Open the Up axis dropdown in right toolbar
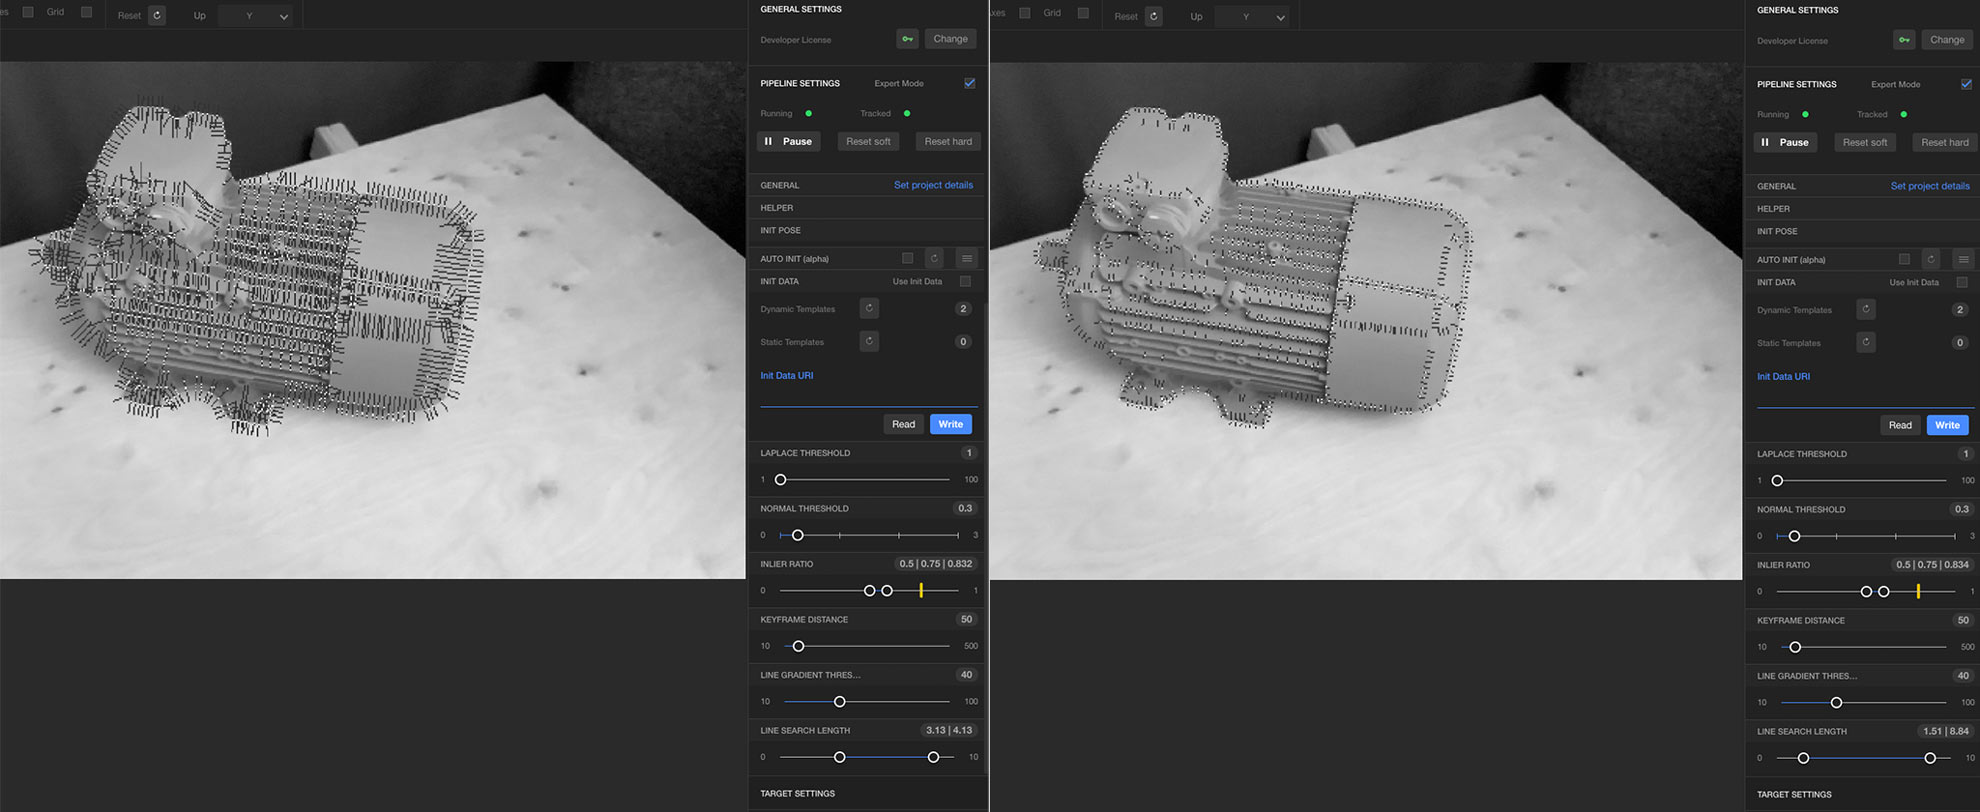 click(x=1252, y=17)
